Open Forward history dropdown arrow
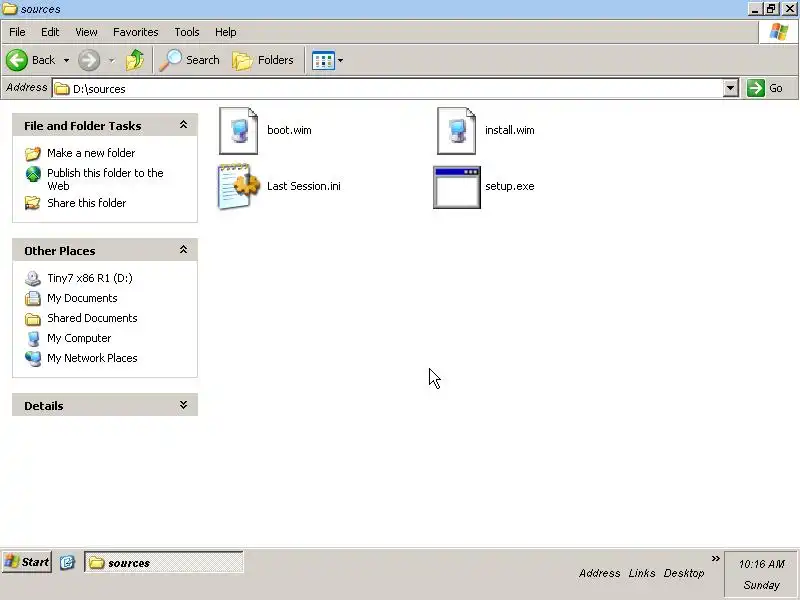 111,61
